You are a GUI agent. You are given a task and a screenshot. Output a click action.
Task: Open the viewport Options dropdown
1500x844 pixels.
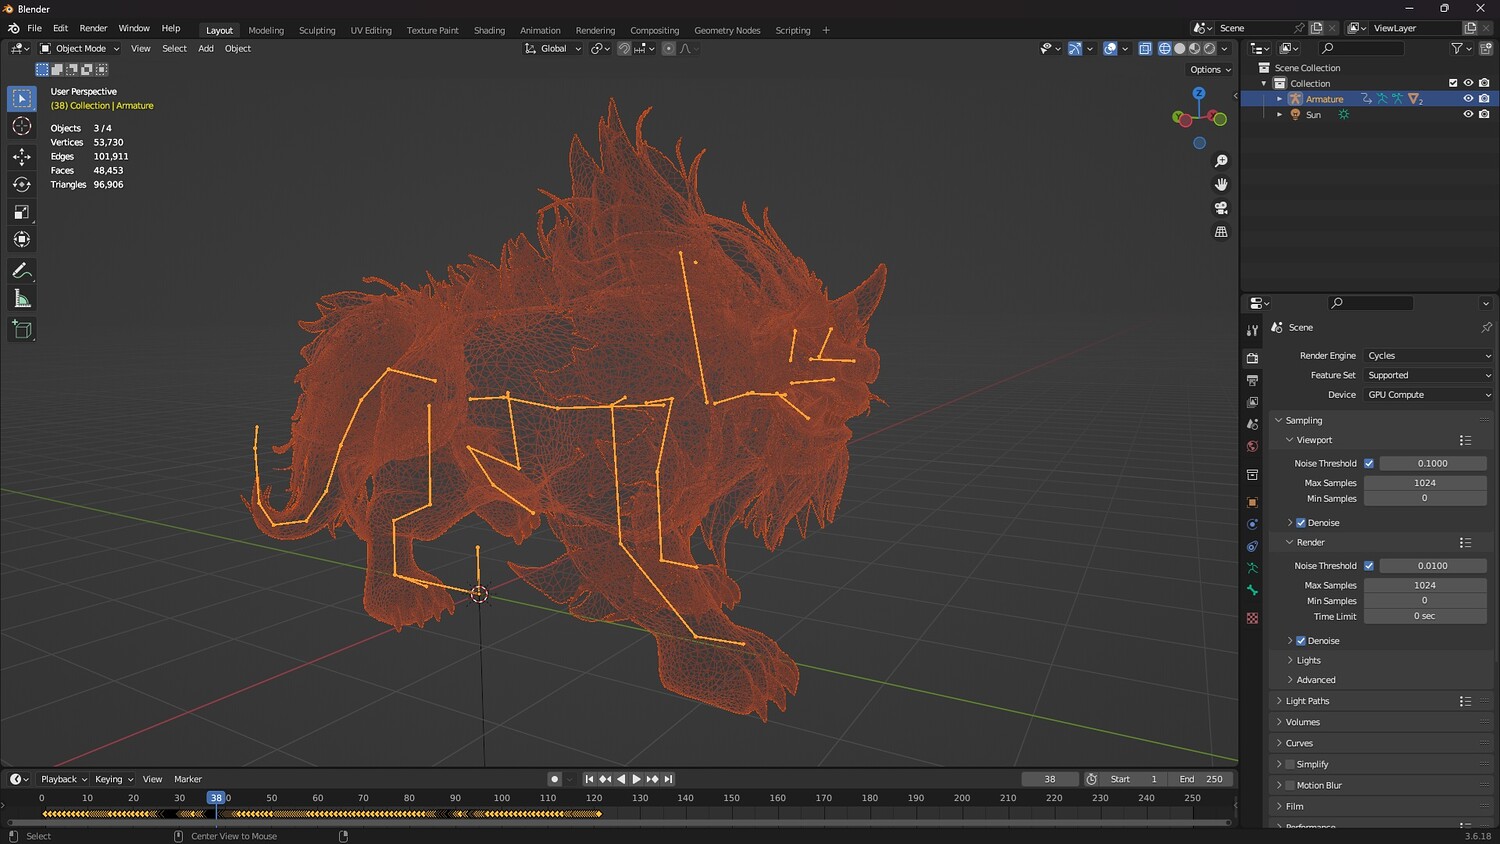click(x=1210, y=70)
